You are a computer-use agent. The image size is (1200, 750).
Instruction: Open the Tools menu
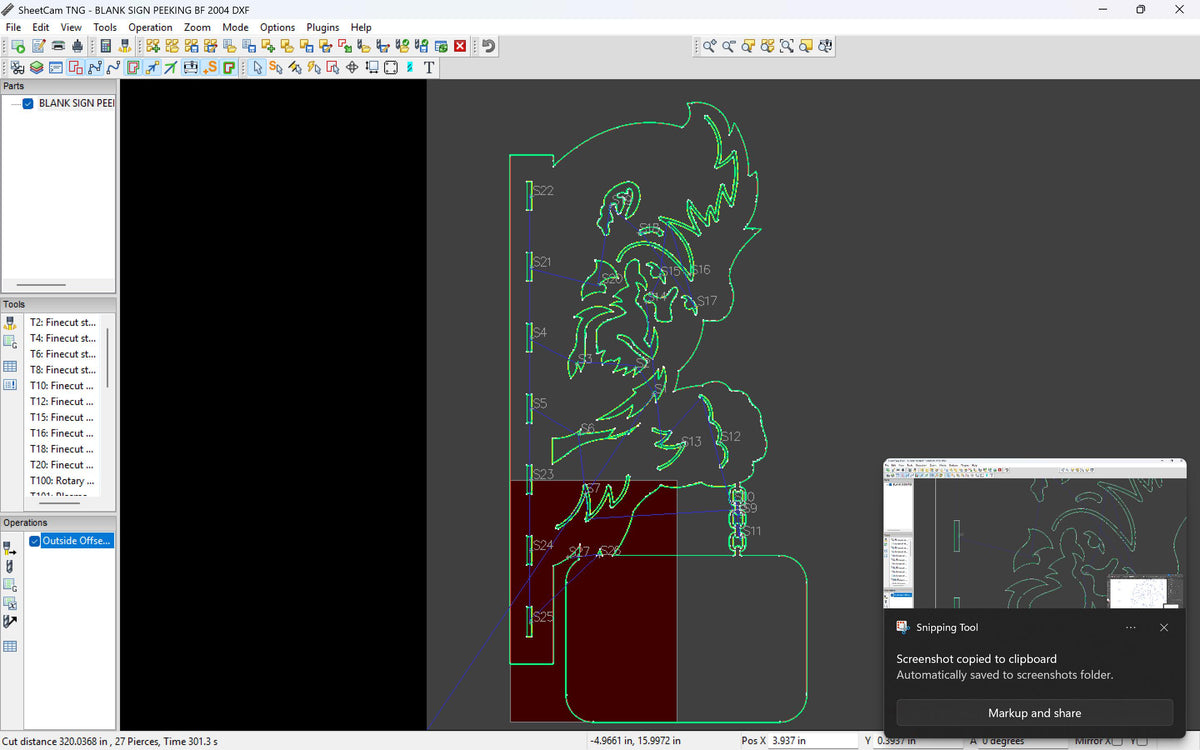click(x=105, y=27)
